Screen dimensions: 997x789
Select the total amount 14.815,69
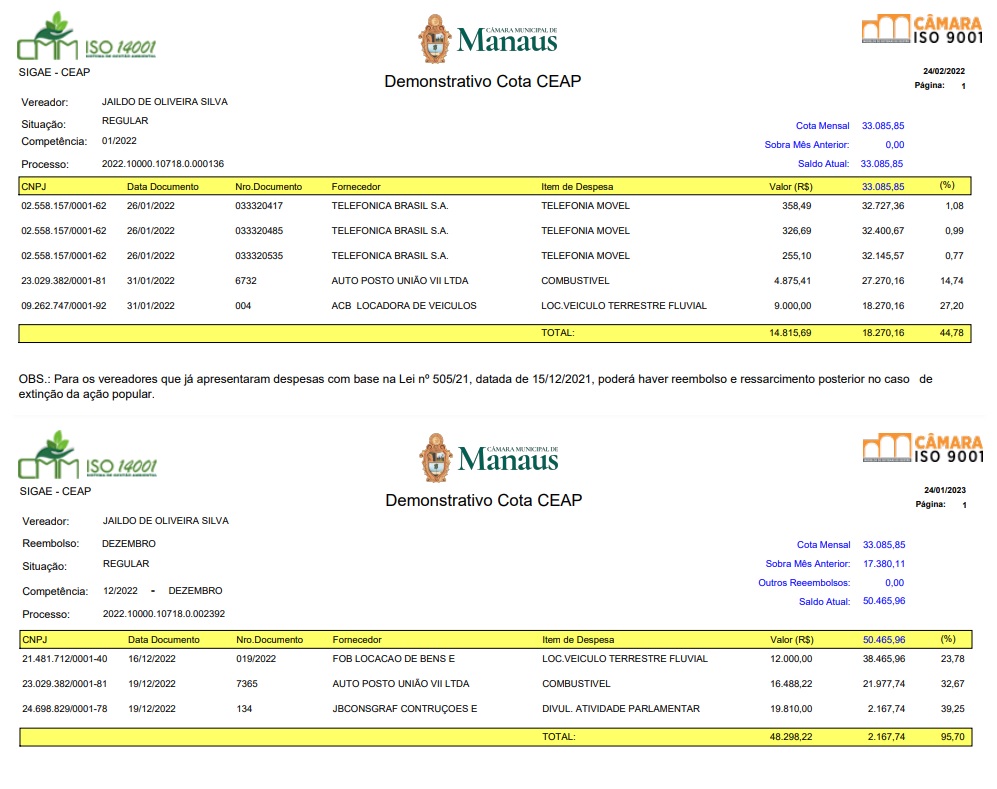(790, 333)
